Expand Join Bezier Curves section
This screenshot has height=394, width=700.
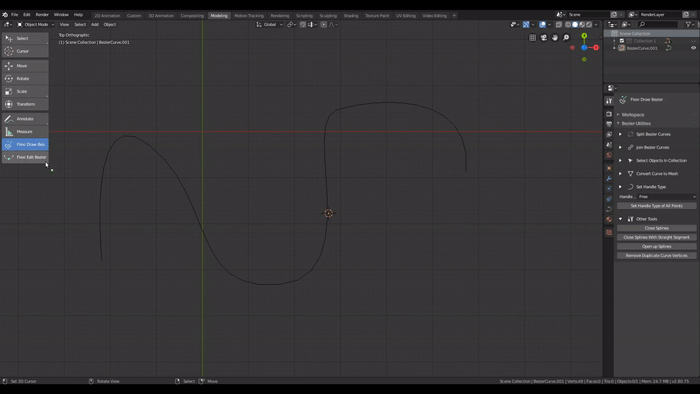[620, 147]
